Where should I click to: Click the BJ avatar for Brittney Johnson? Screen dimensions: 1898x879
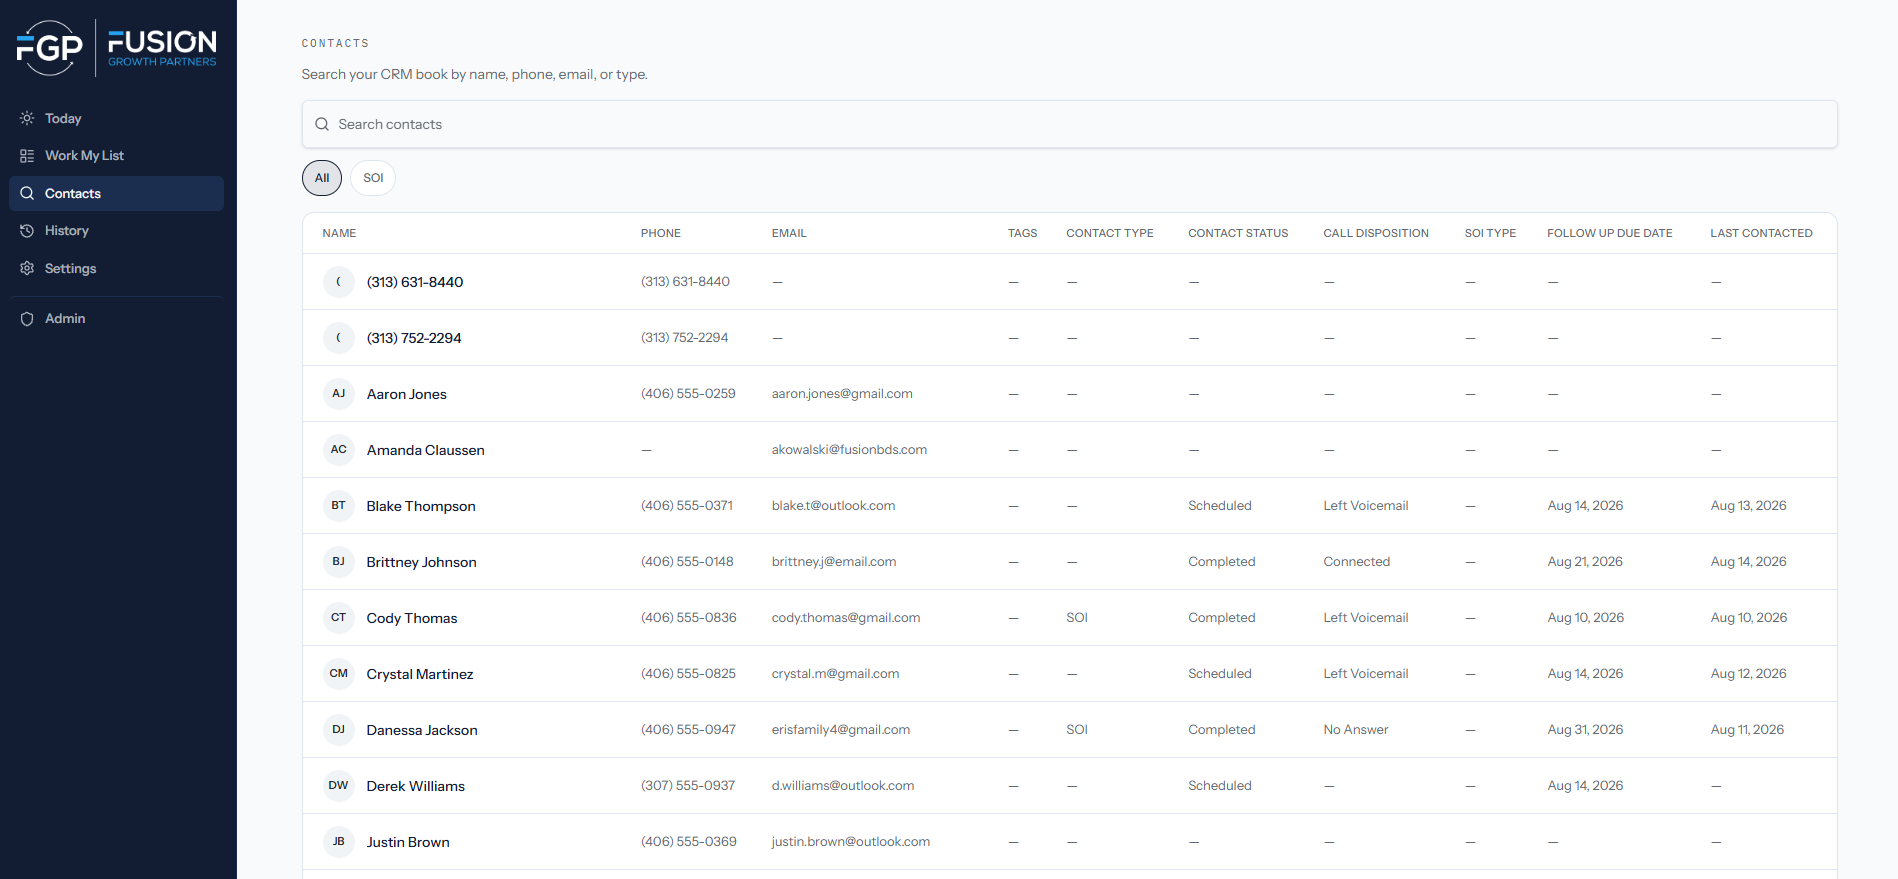[x=339, y=562]
